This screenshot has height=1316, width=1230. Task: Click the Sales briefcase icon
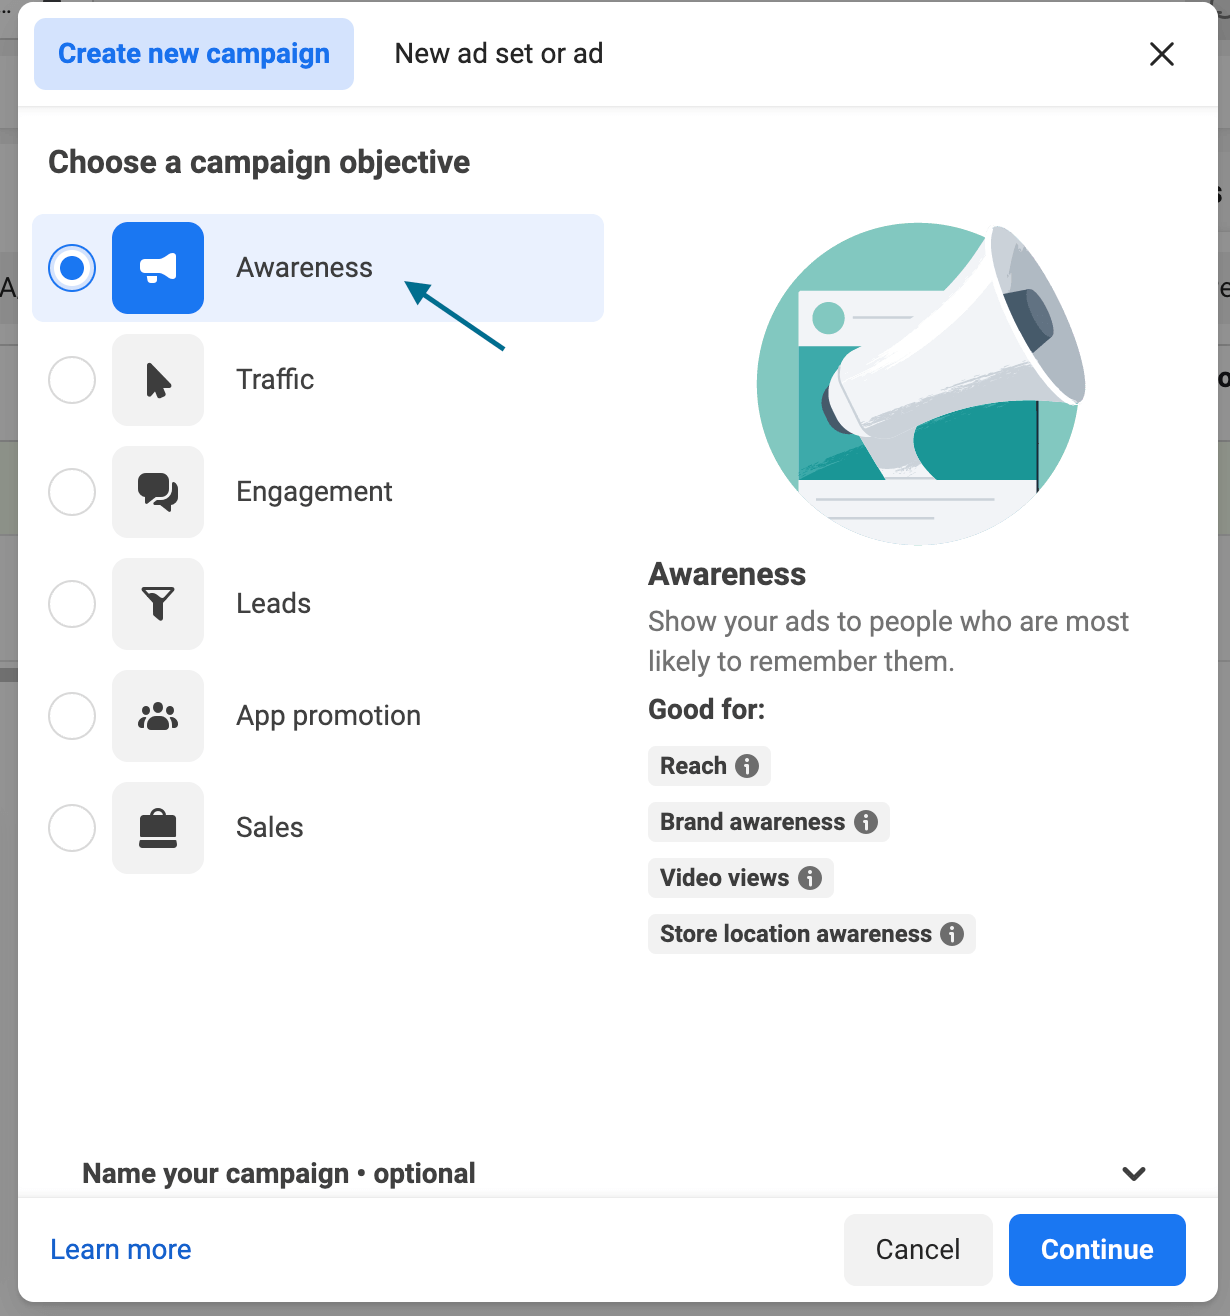[x=157, y=828]
